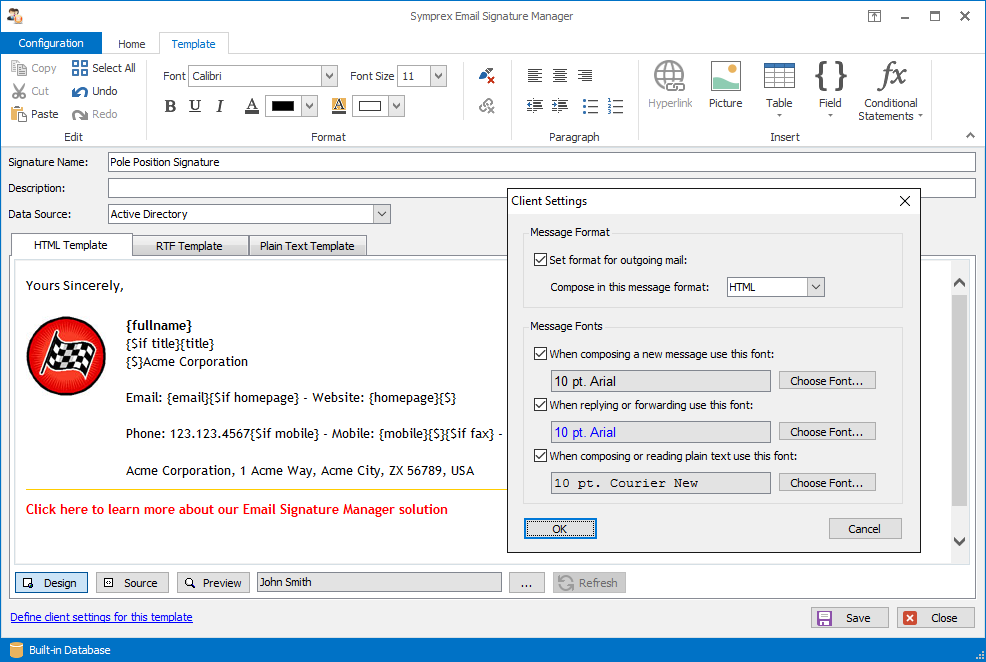Click the Cut scissors icon
The image size is (986, 662).
tap(19, 91)
